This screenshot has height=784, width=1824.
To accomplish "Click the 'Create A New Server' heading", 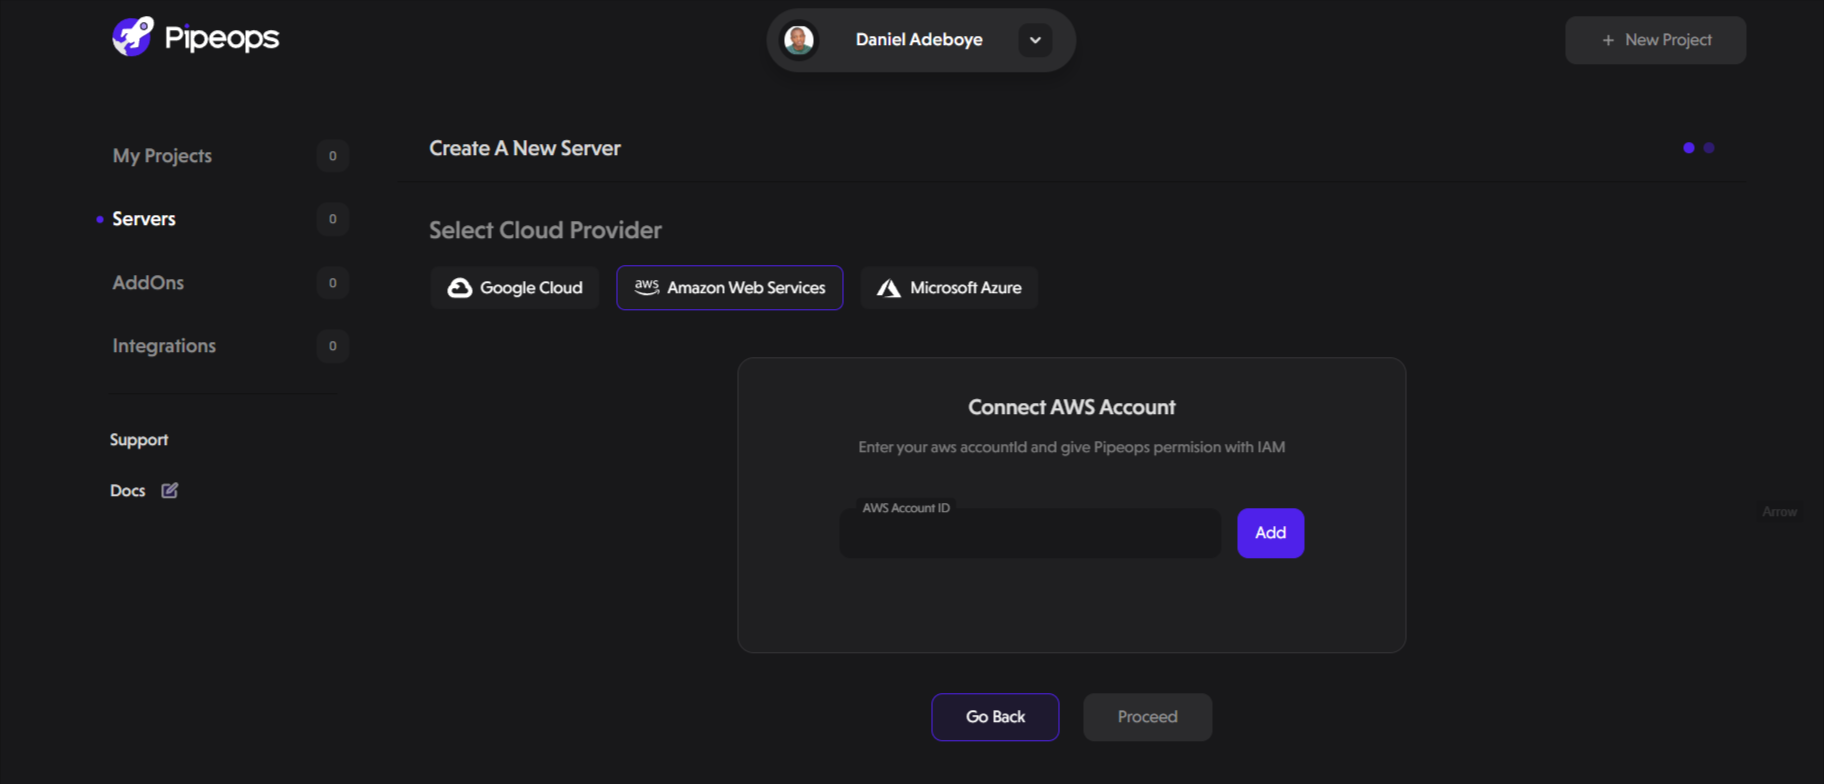I will 525,148.
